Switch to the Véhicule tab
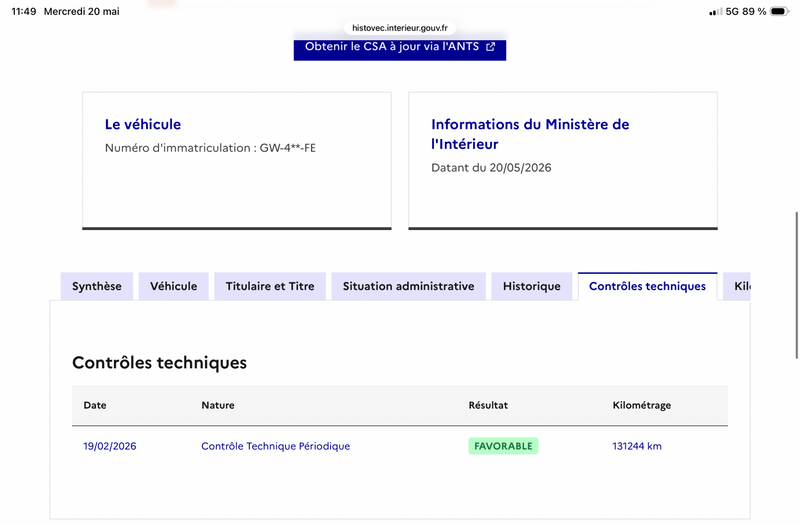The width and height of the screenshot is (800, 525). [x=173, y=286]
